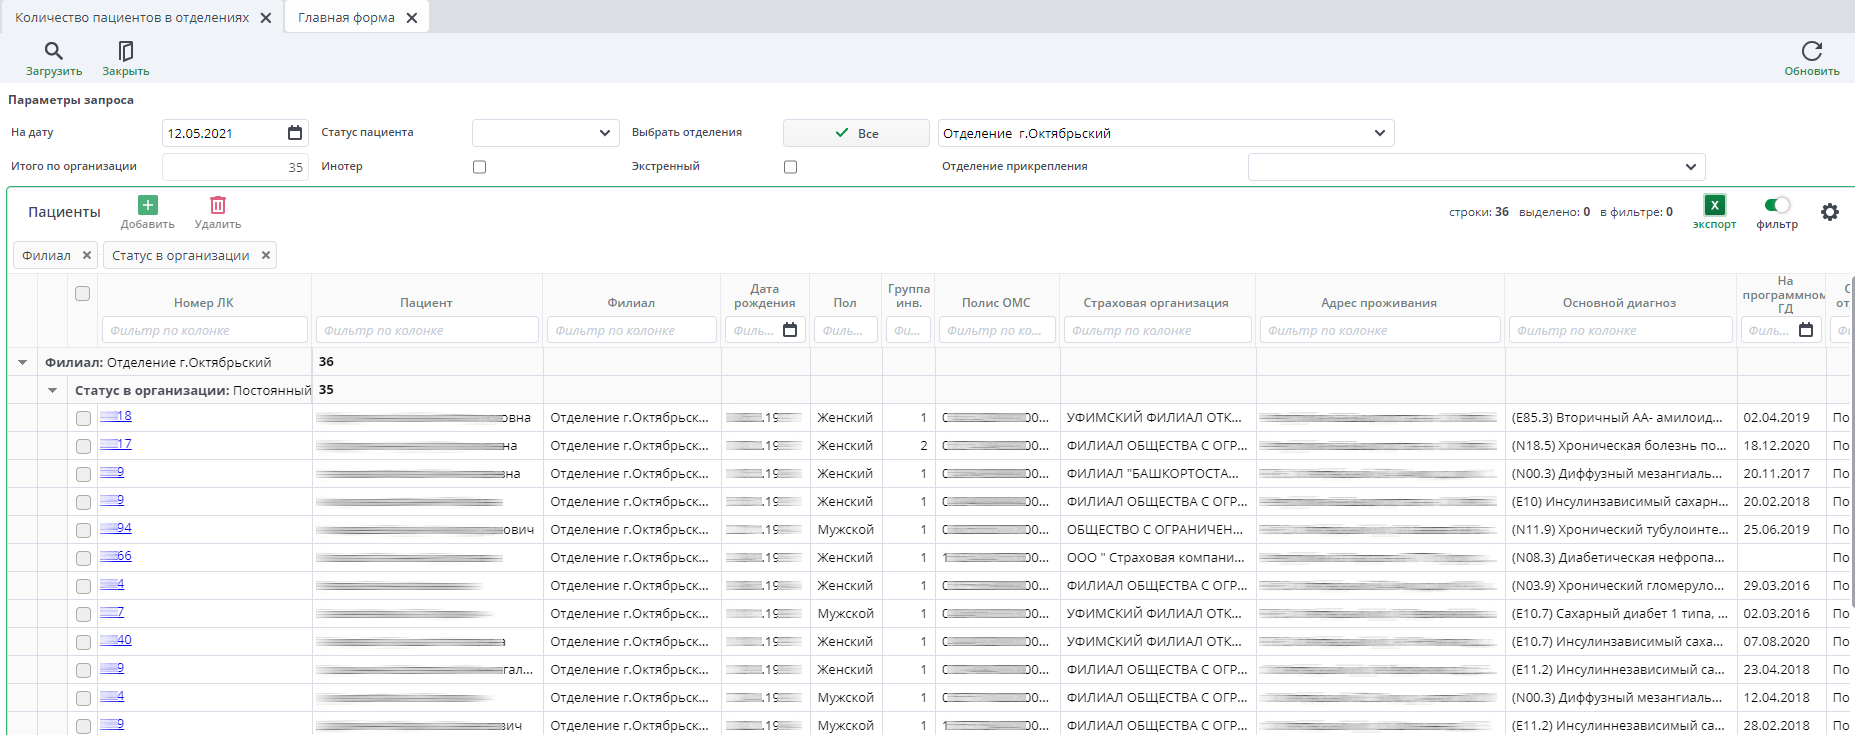The image size is (1855, 735).
Task: Click the Полис ОМС filter field
Action: pos(997,330)
